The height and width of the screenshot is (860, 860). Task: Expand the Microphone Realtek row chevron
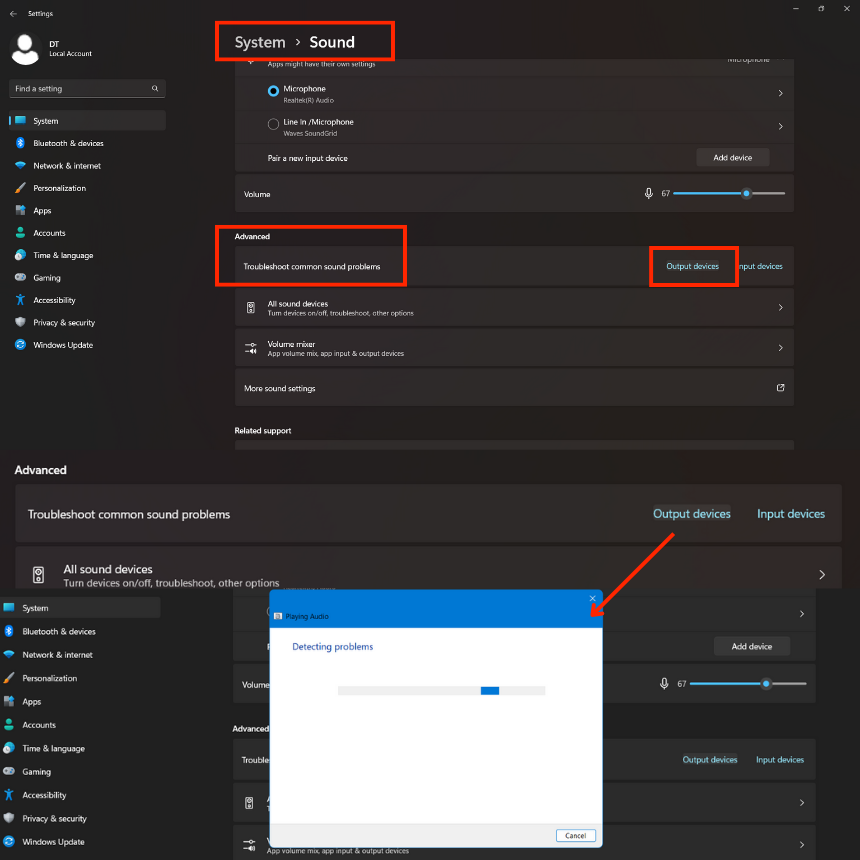(x=780, y=93)
